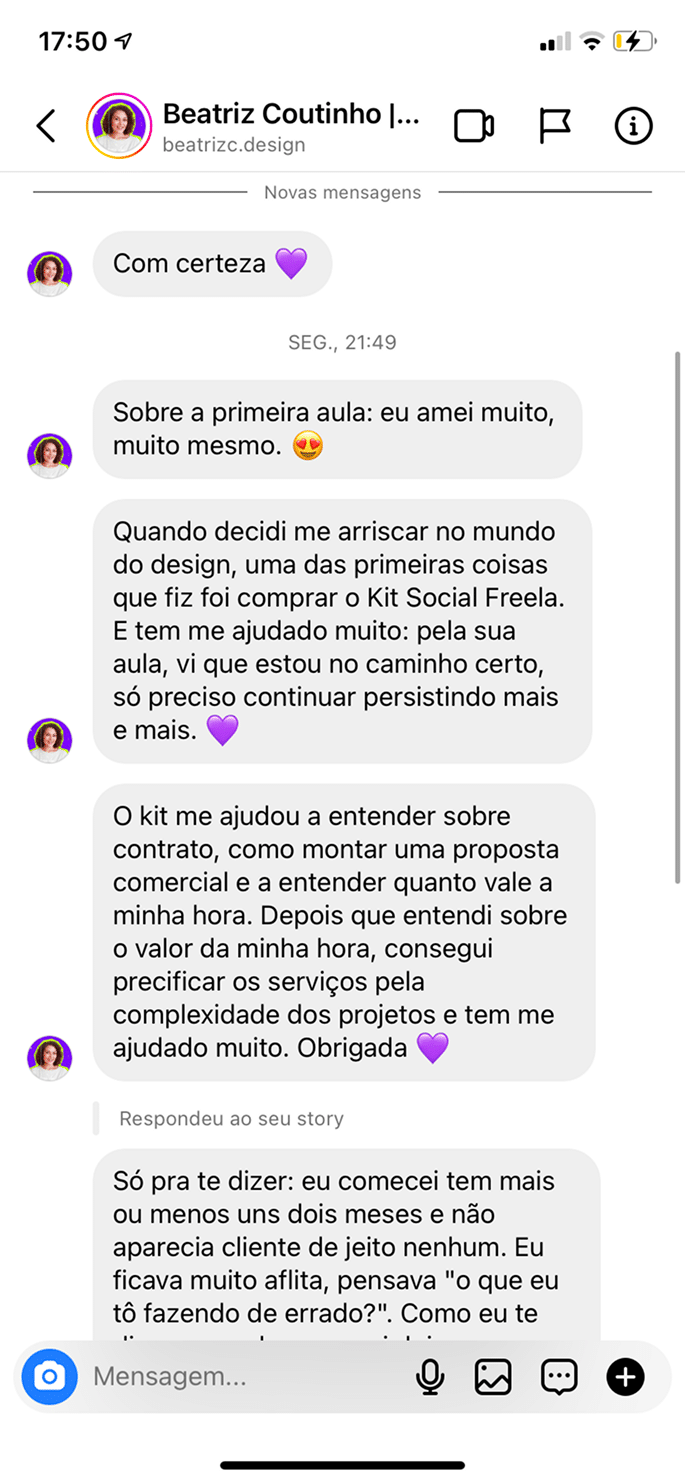Open photo gallery picker icon

tap(493, 1377)
